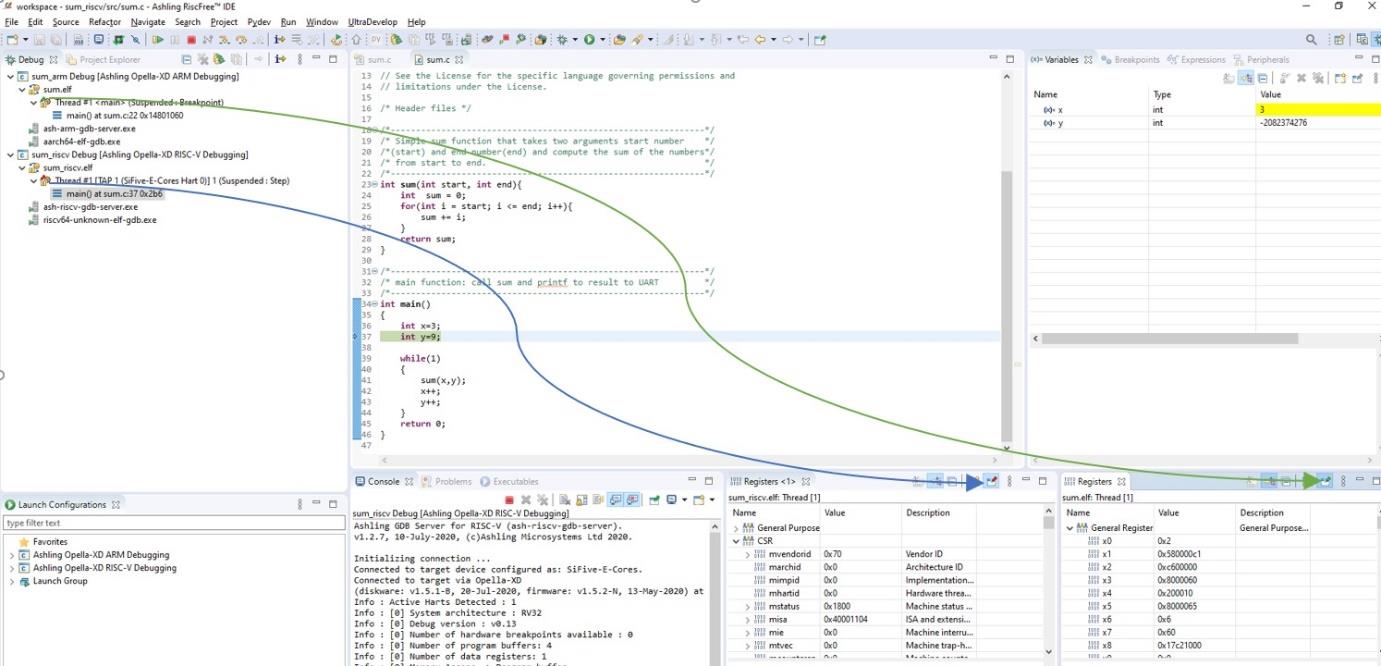
Task: Open the Pydev menu
Action: coord(259,21)
